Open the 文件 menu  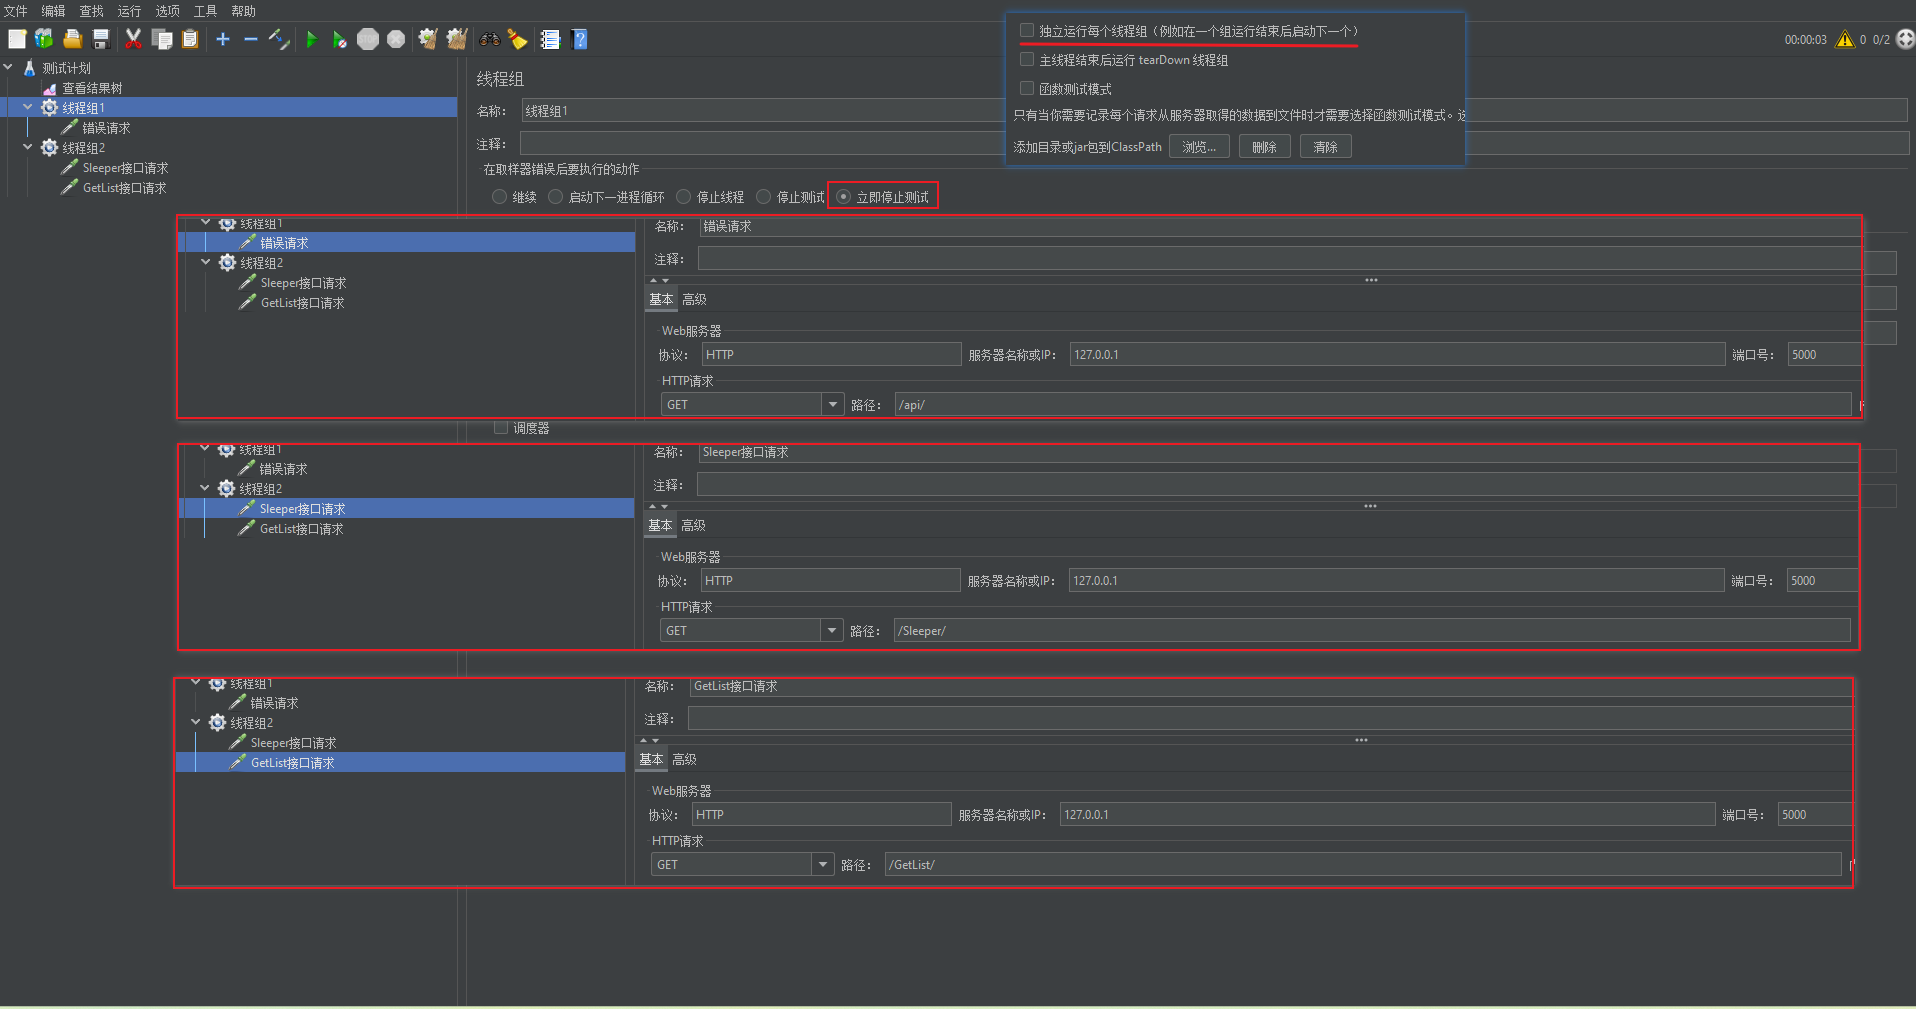[x=16, y=11]
